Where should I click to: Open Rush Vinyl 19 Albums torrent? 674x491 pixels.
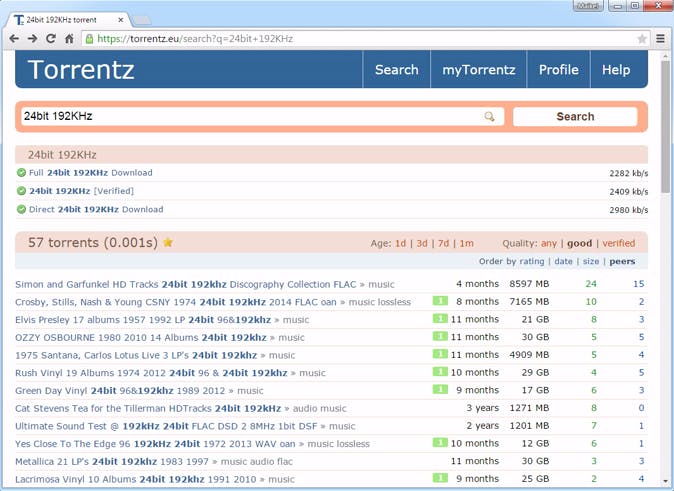tap(151, 373)
